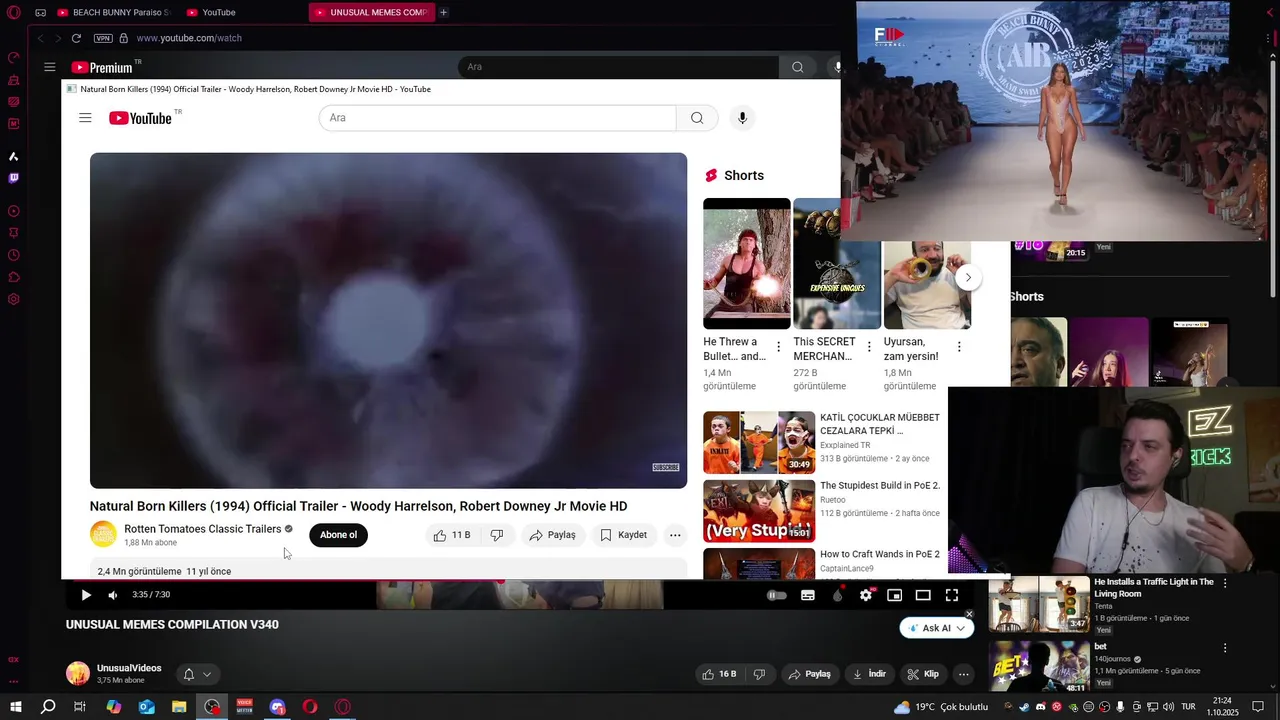Viewport: 1280px width, 720px height.
Task: Toggle the VPN badge in address bar
Action: pyautogui.click(x=103, y=38)
